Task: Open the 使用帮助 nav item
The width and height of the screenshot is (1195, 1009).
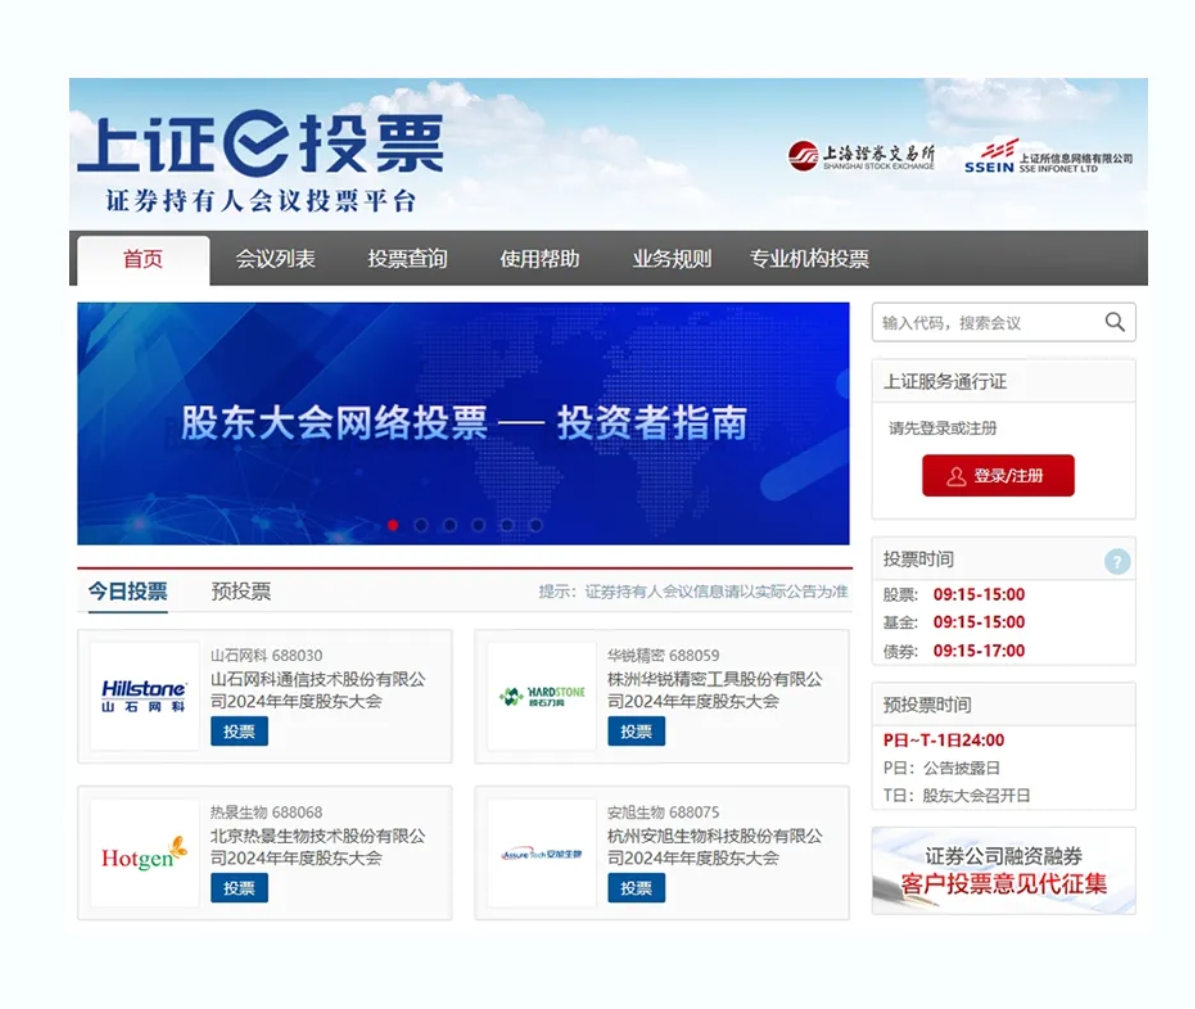Action: [x=540, y=259]
